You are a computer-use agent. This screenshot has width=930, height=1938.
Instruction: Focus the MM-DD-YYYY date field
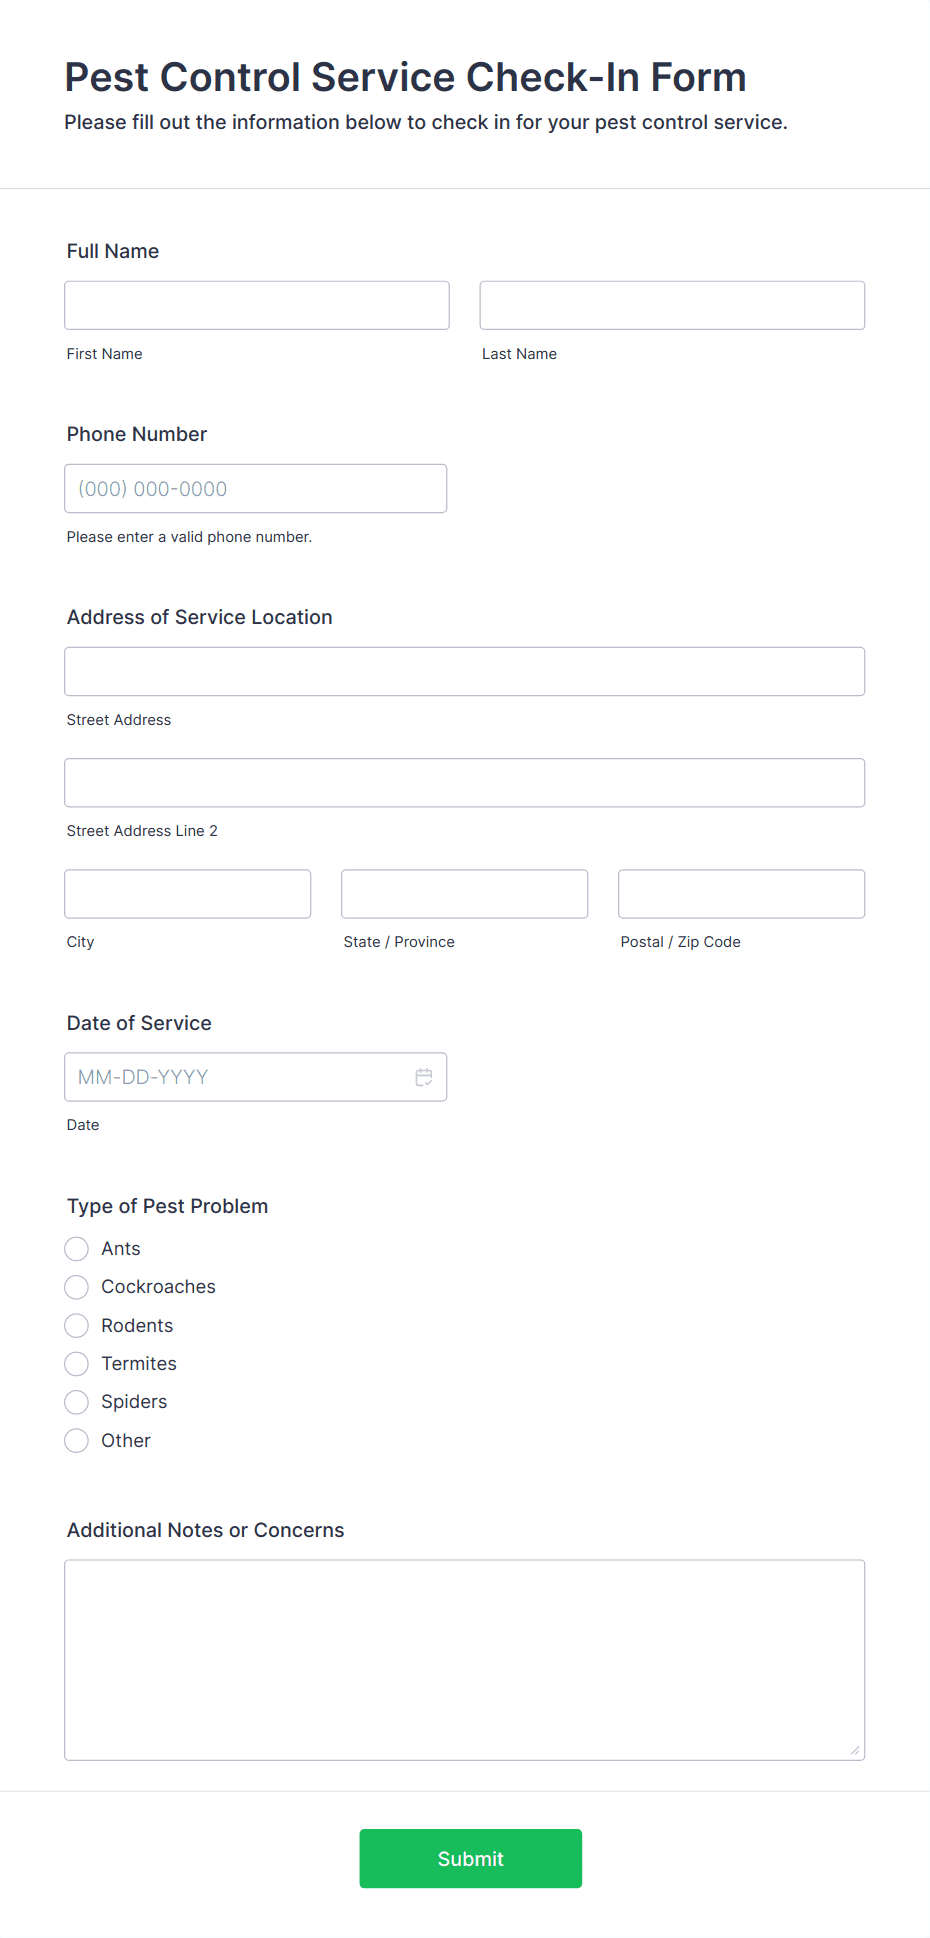256,1077
